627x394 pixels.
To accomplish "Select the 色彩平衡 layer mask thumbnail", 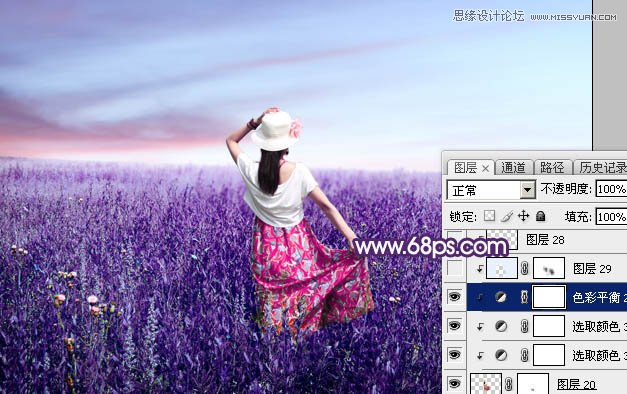I will pos(549,297).
